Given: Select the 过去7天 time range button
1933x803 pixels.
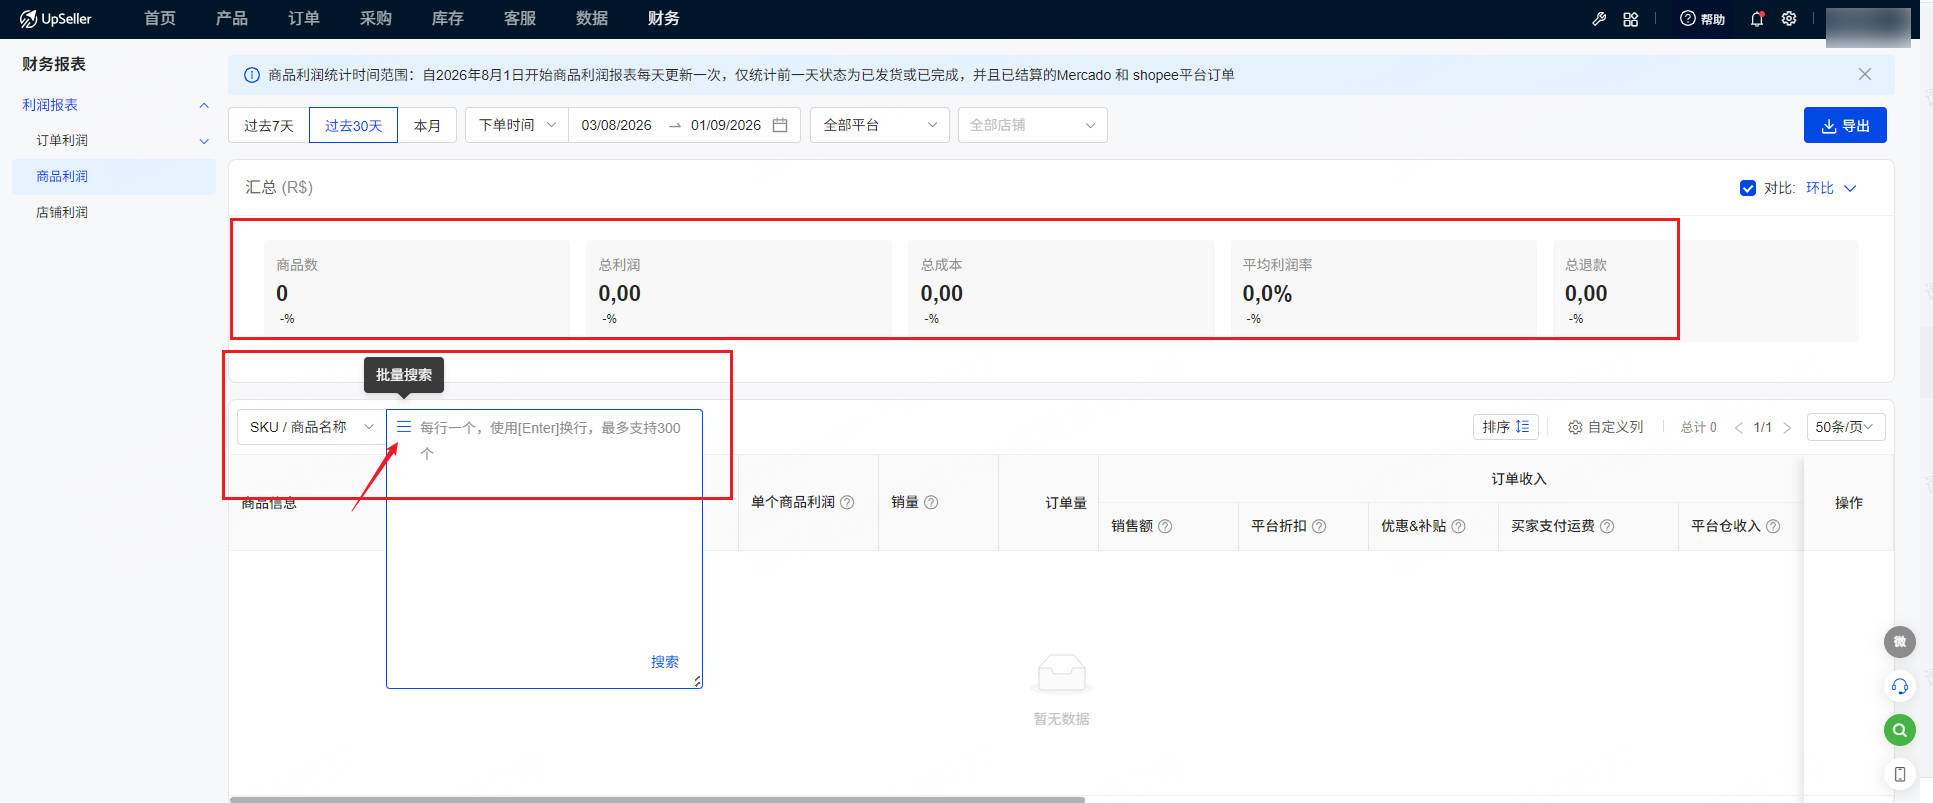Looking at the screenshot, I should click(x=269, y=125).
